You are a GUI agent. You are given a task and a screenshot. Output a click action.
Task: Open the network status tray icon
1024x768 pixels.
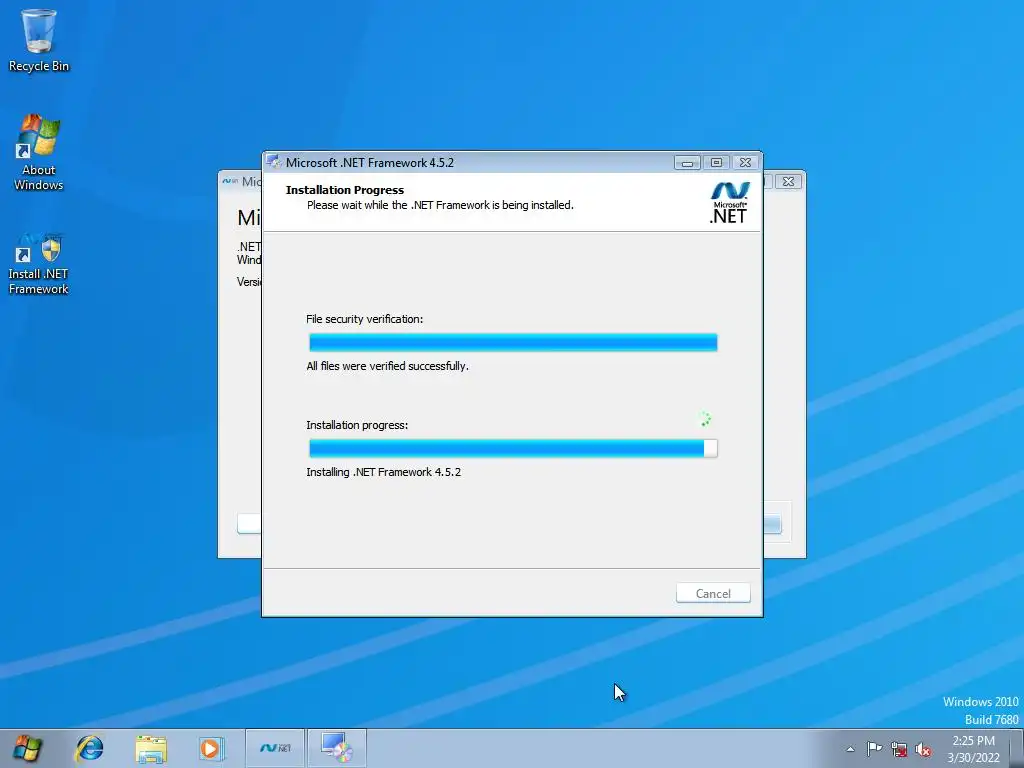[899, 749]
